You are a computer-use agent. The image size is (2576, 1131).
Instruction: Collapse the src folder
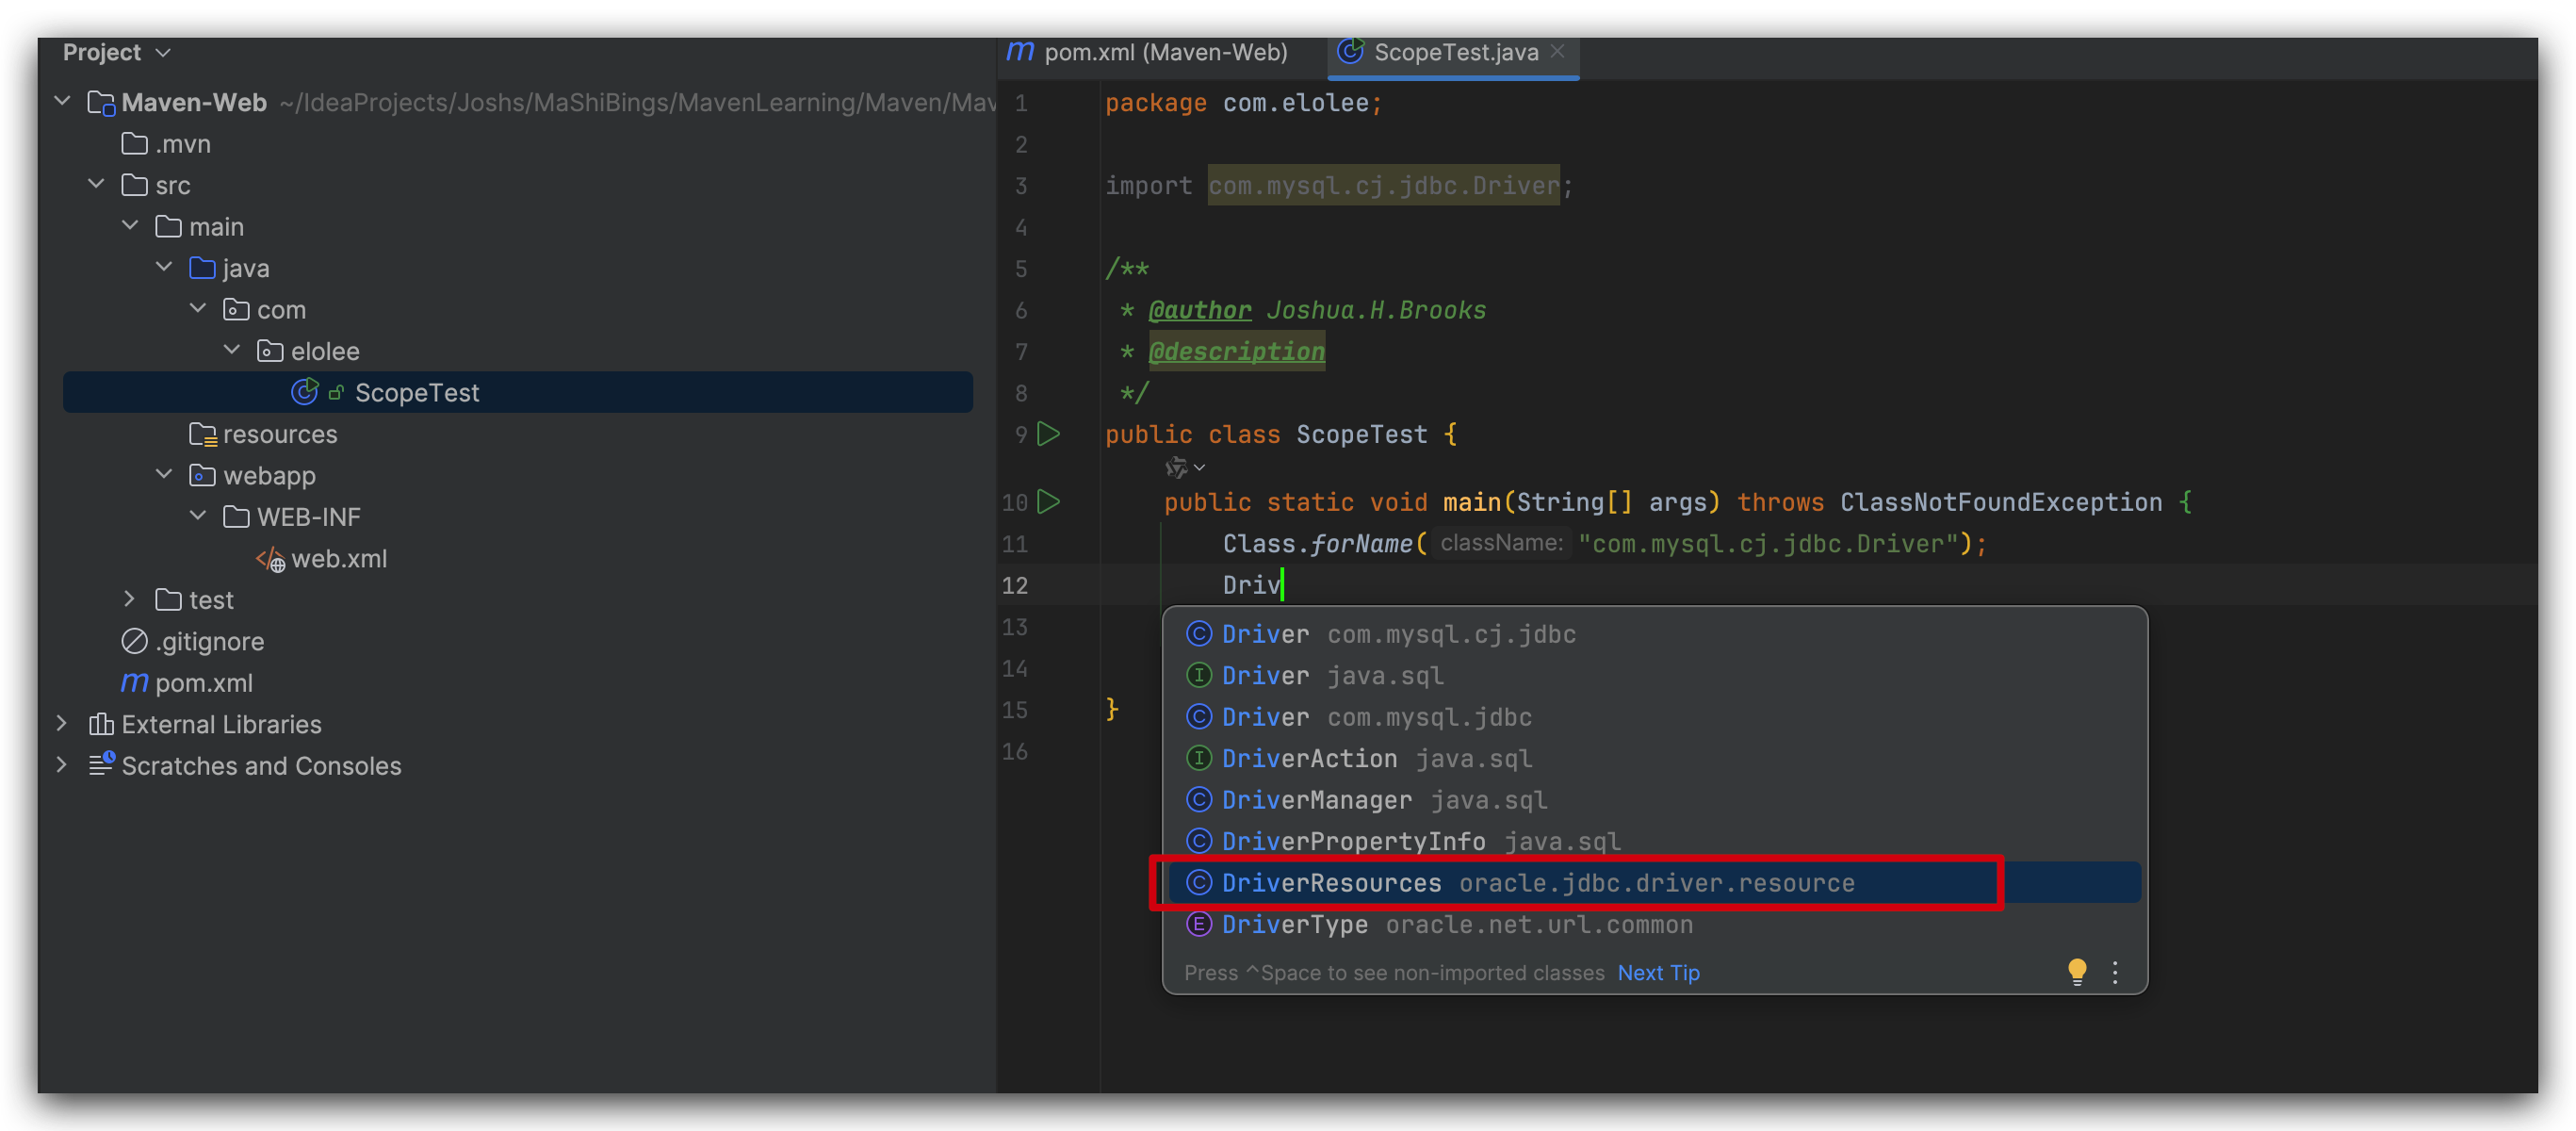coord(96,184)
